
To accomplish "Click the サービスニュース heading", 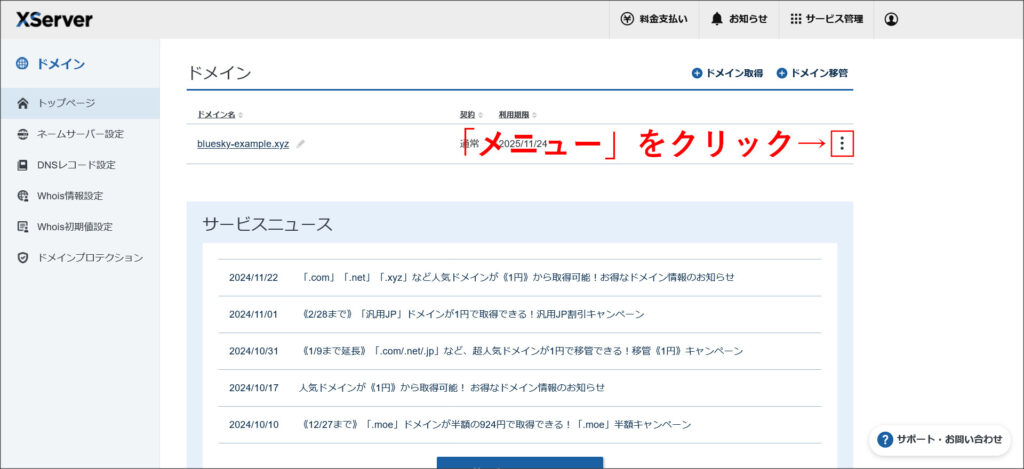I will 268,225.
